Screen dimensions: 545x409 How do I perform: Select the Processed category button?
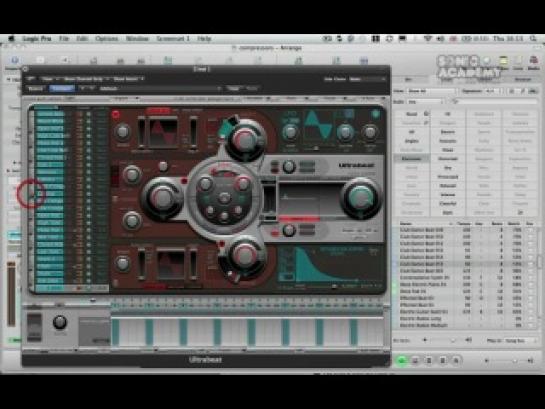(448, 177)
